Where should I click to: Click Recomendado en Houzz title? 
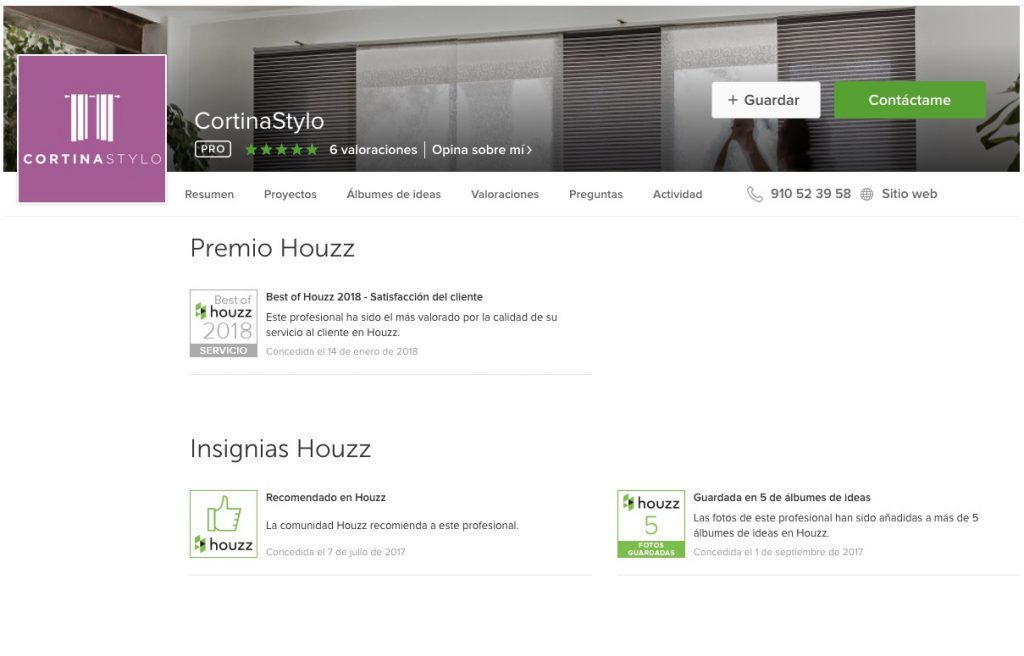pos(325,497)
